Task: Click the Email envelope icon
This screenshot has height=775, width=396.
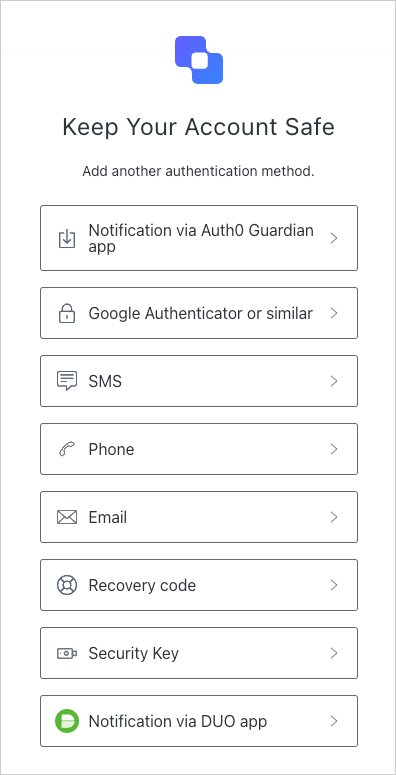Action: coord(67,517)
